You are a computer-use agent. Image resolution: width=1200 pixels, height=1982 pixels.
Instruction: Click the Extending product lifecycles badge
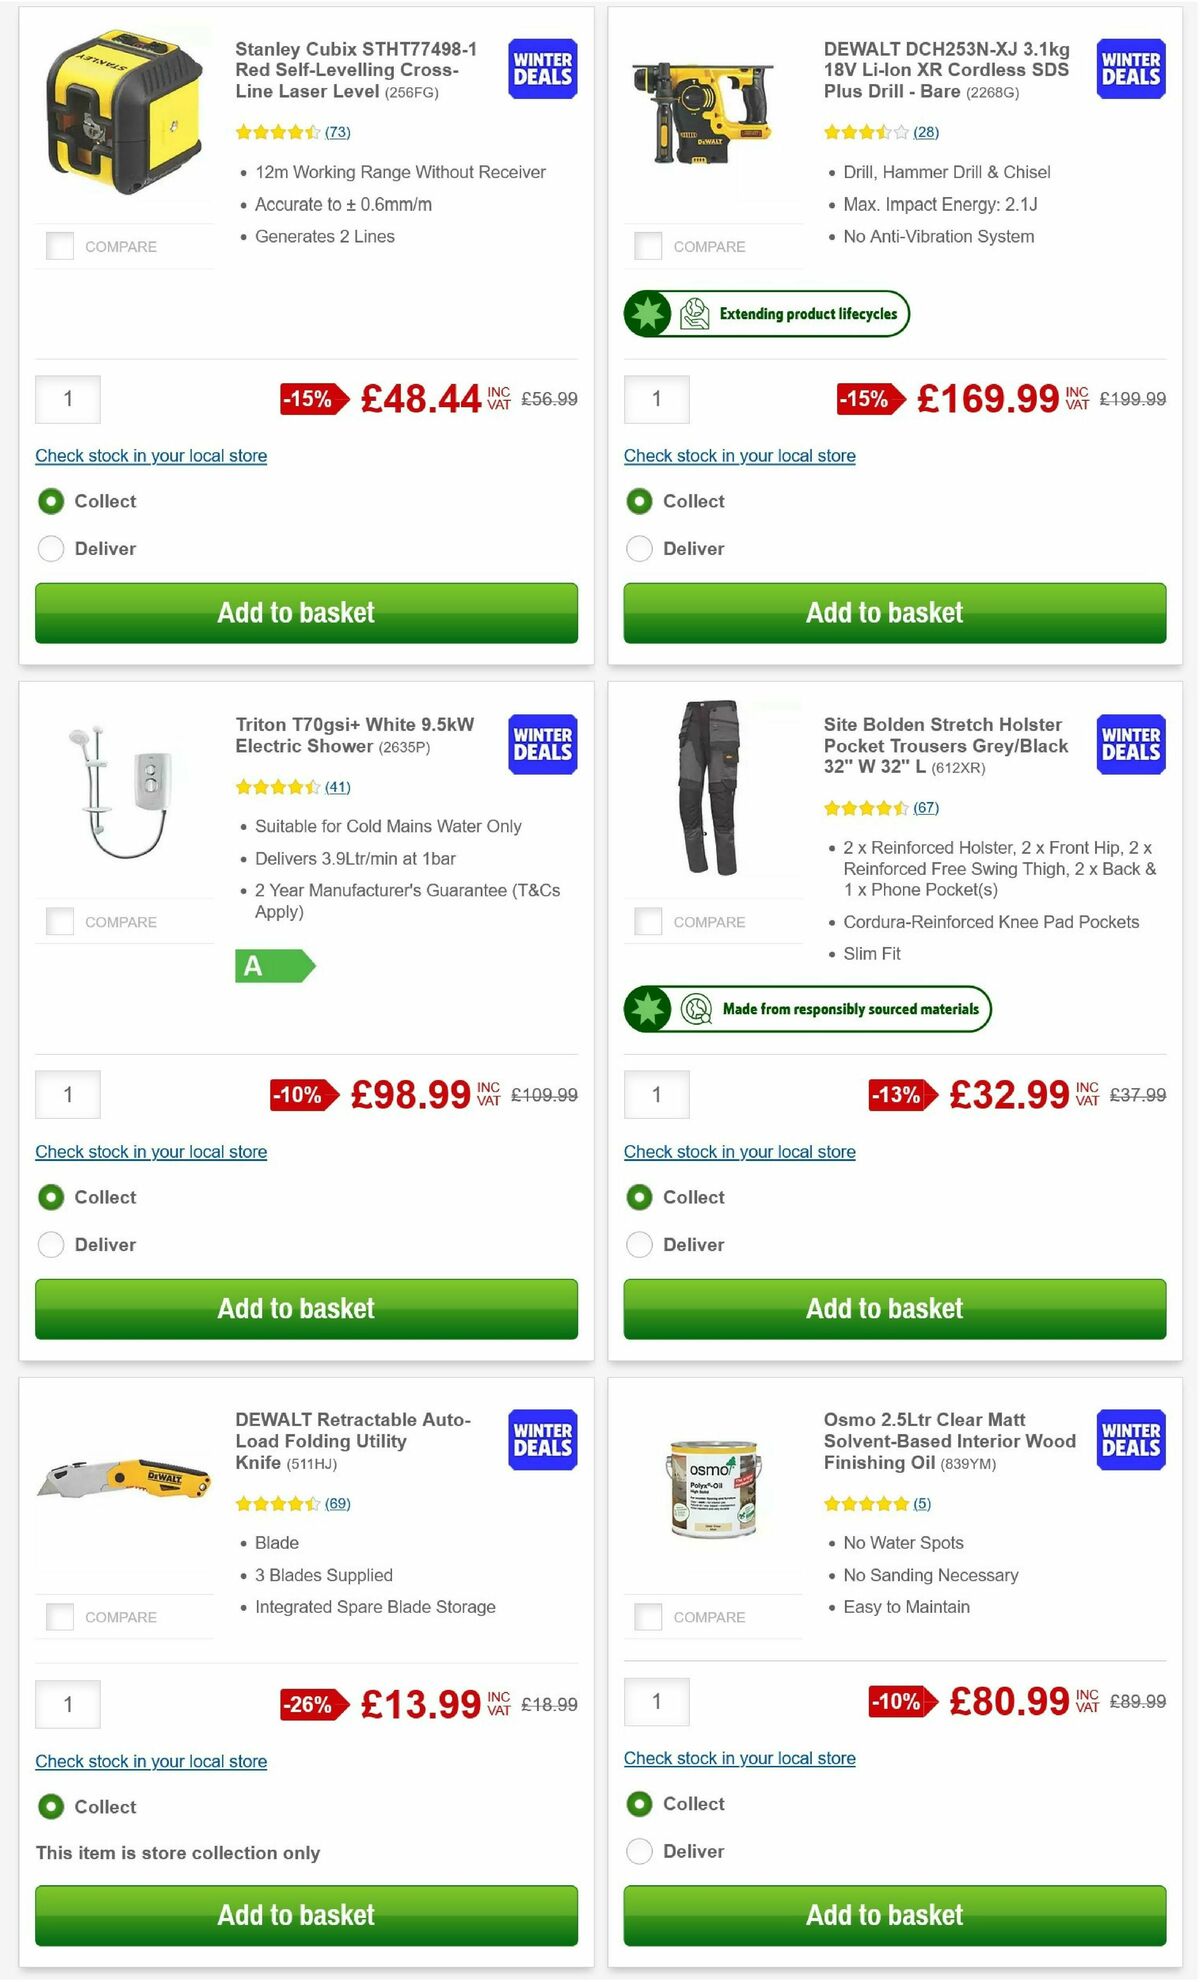click(766, 313)
